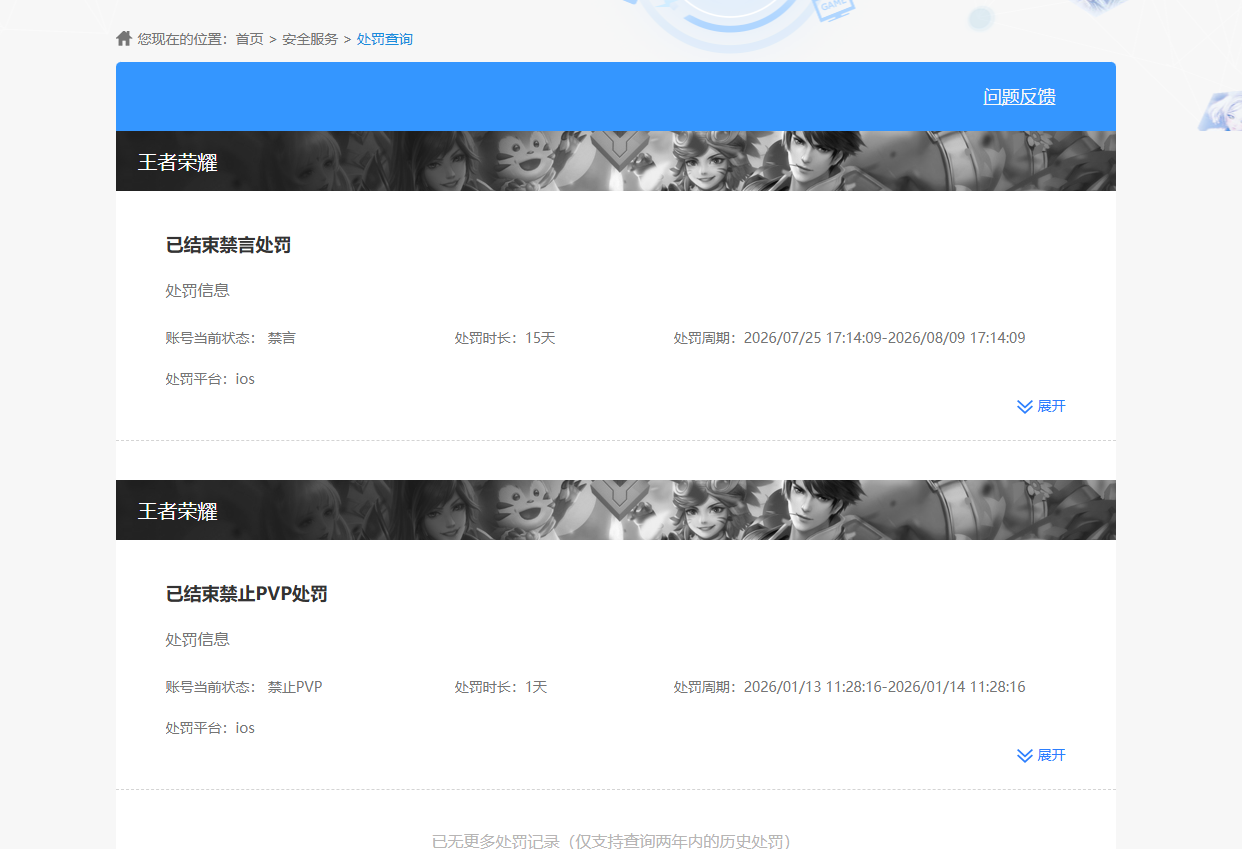
Task: Click 处罚平台：ios in the 禁止PVP record
Action: coord(210,728)
